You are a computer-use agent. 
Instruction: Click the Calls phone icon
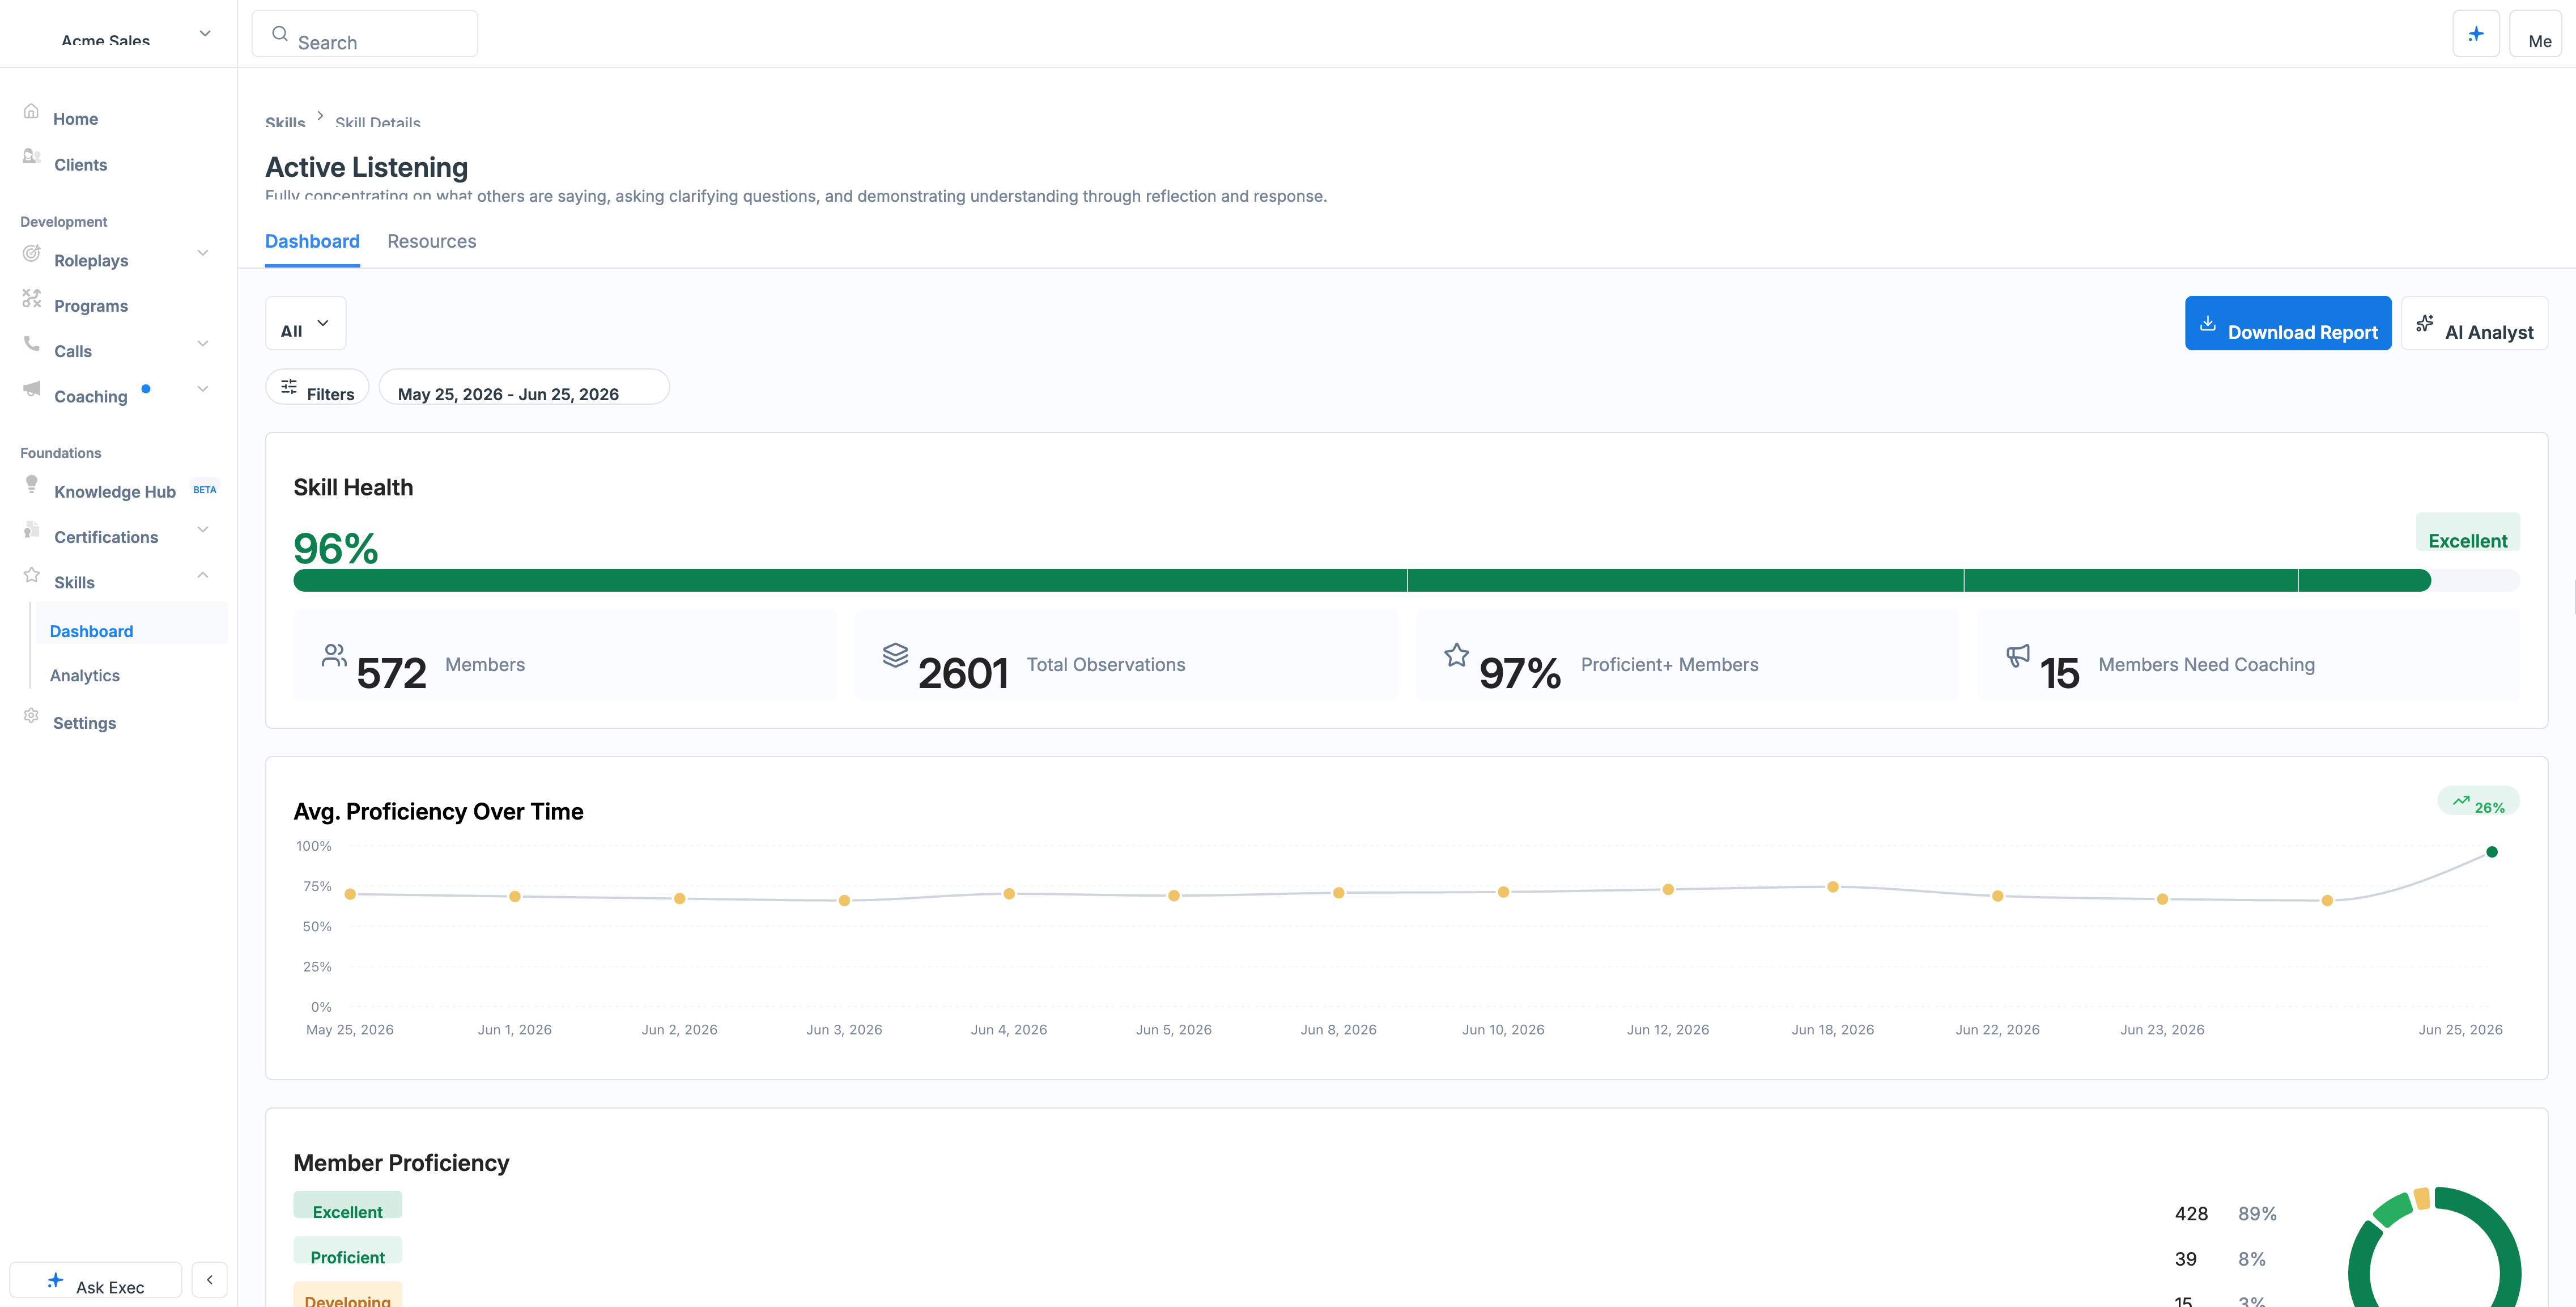click(x=31, y=343)
